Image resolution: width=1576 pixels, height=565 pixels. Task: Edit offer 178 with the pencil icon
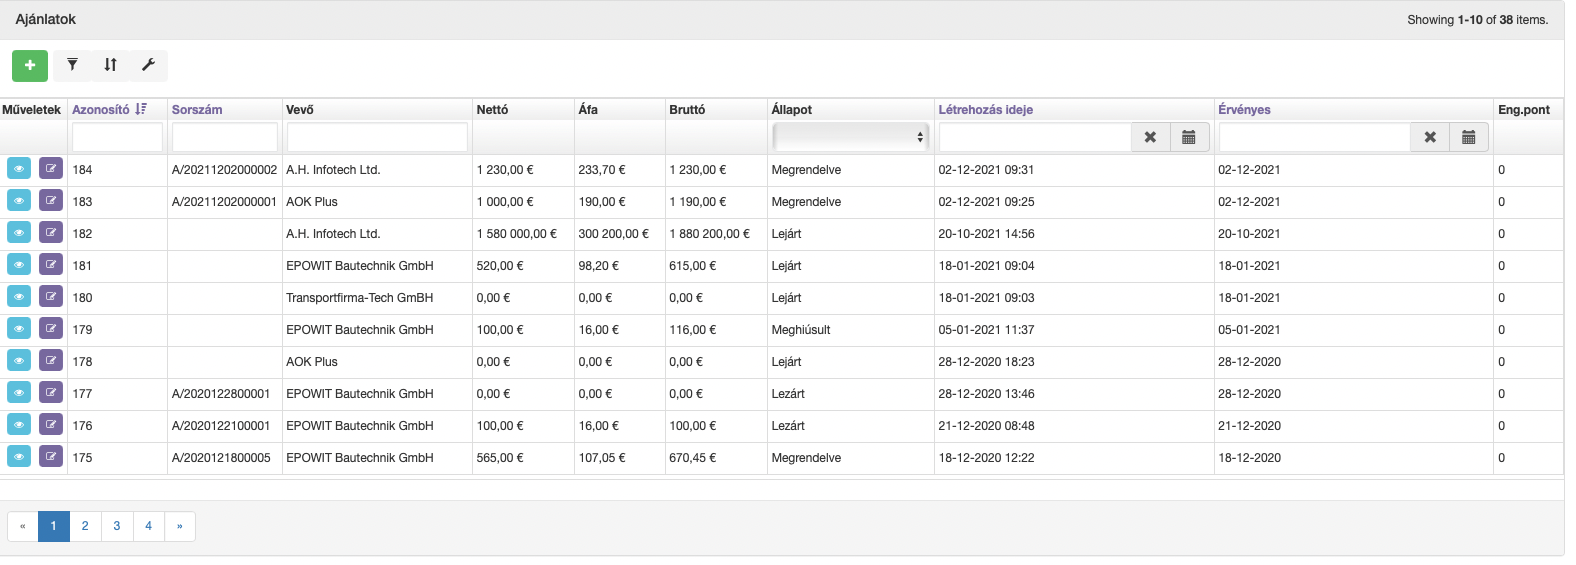[x=51, y=361]
